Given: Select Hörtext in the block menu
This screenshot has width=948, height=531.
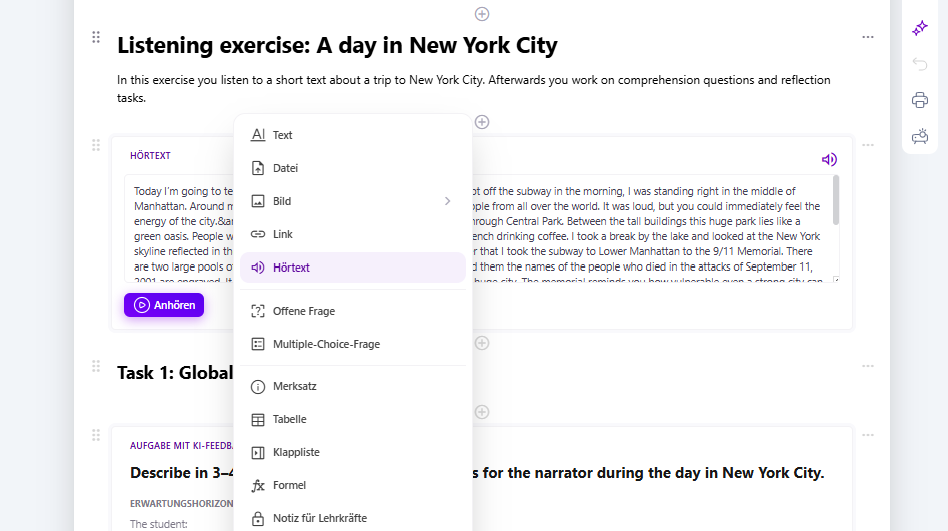Looking at the screenshot, I should coord(291,268).
